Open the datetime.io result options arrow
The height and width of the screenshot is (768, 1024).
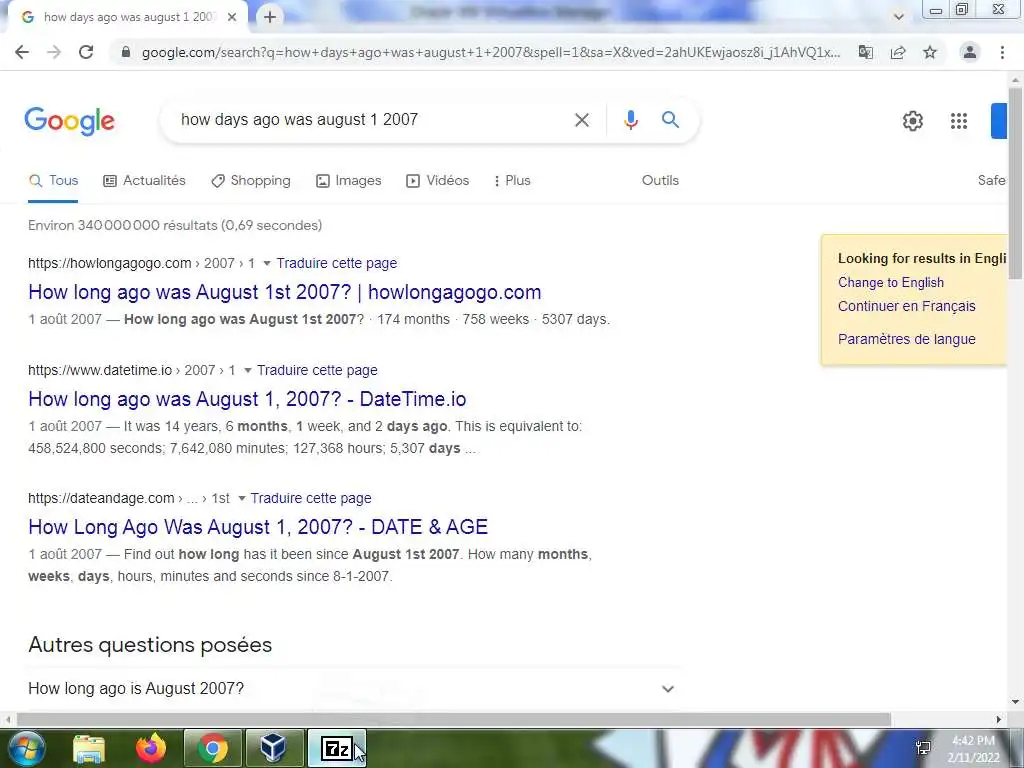248,370
